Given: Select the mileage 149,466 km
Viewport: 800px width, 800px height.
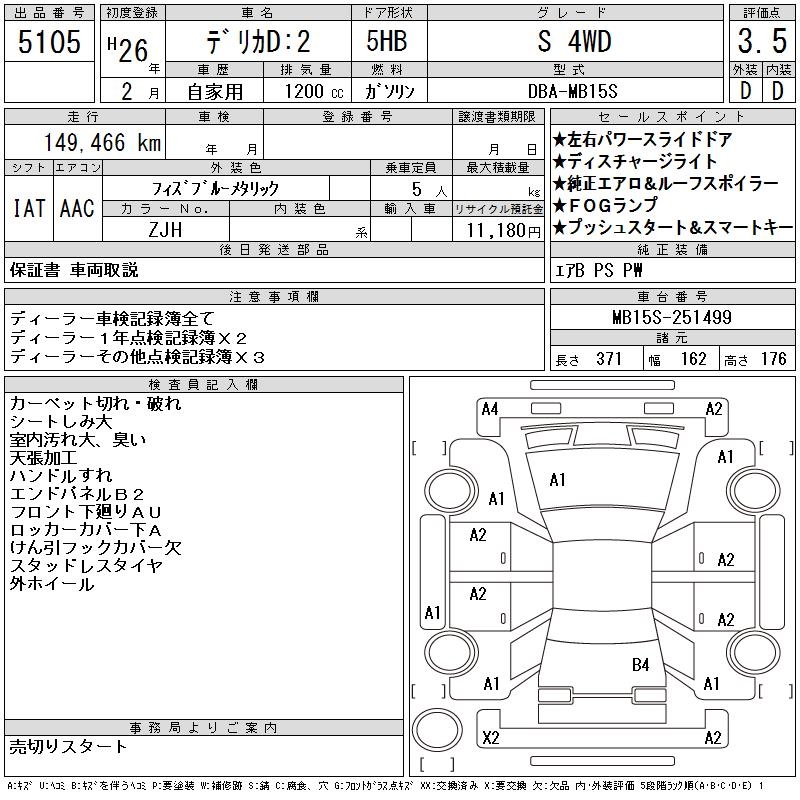Looking at the screenshot, I should (102, 142).
